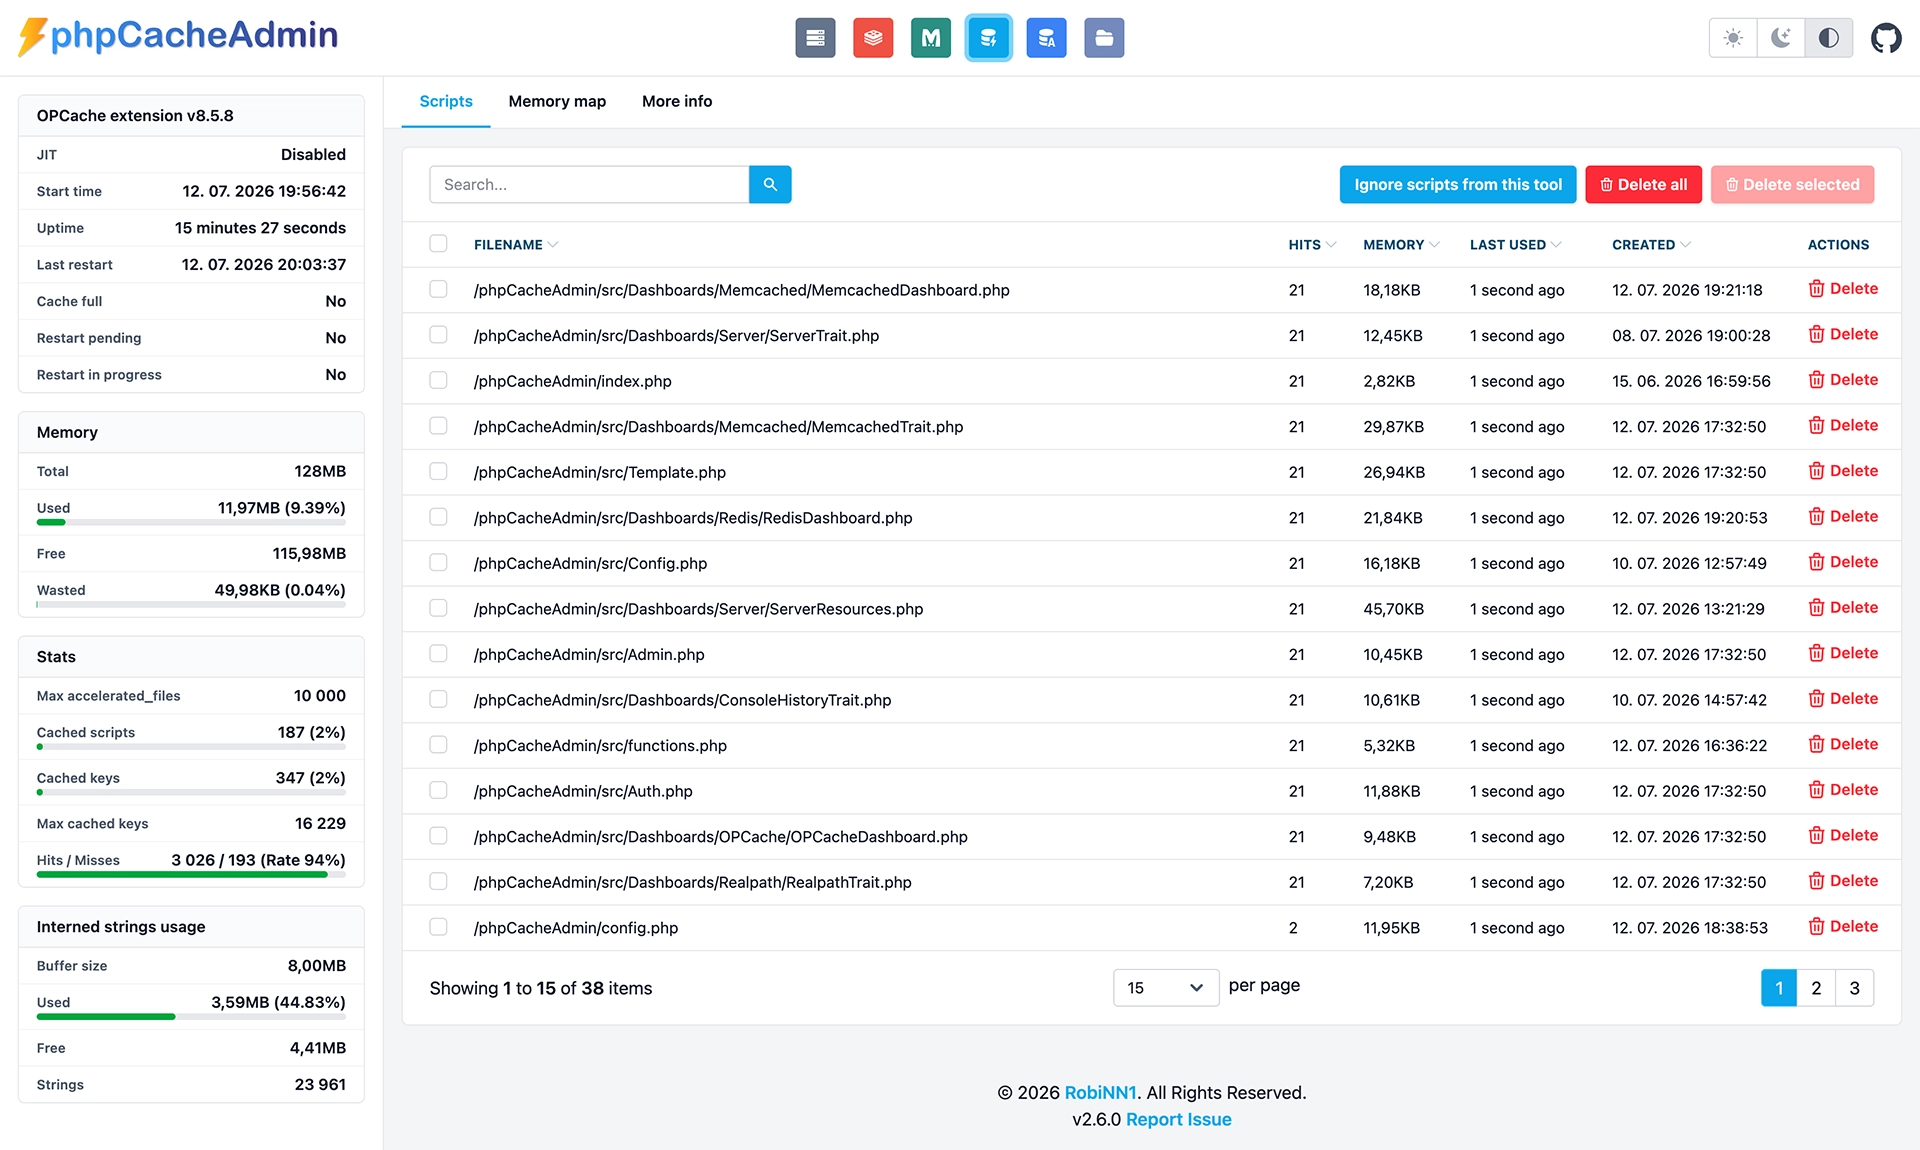Check the RedisDashboard.php row checkbox
The image size is (1920, 1150).
[438, 516]
